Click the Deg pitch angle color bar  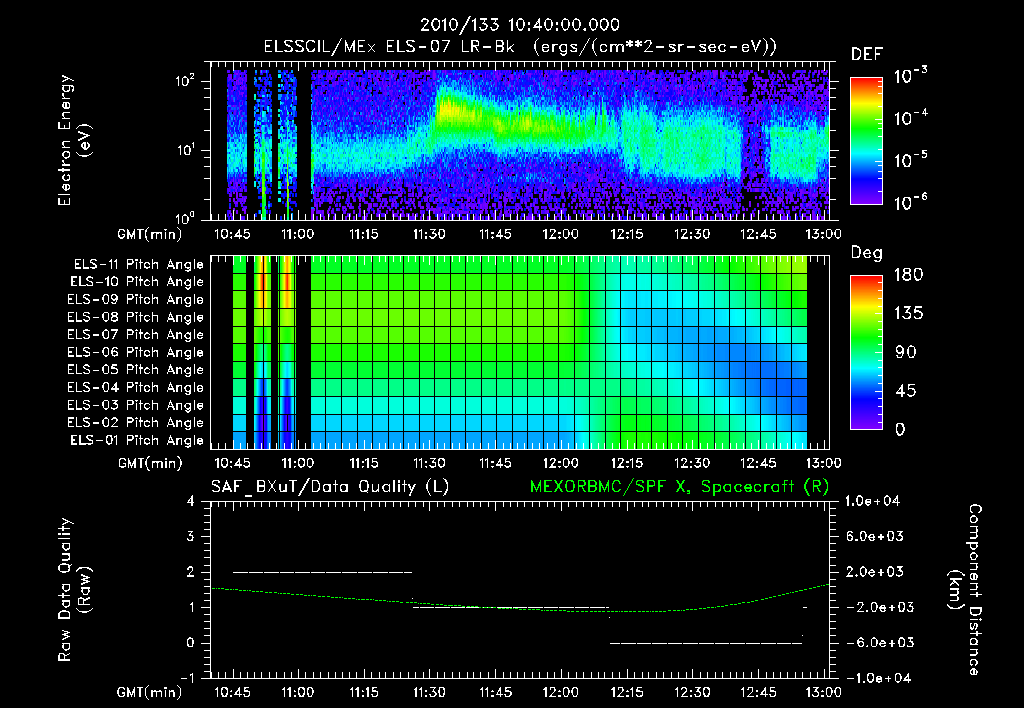tap(866, 352)
